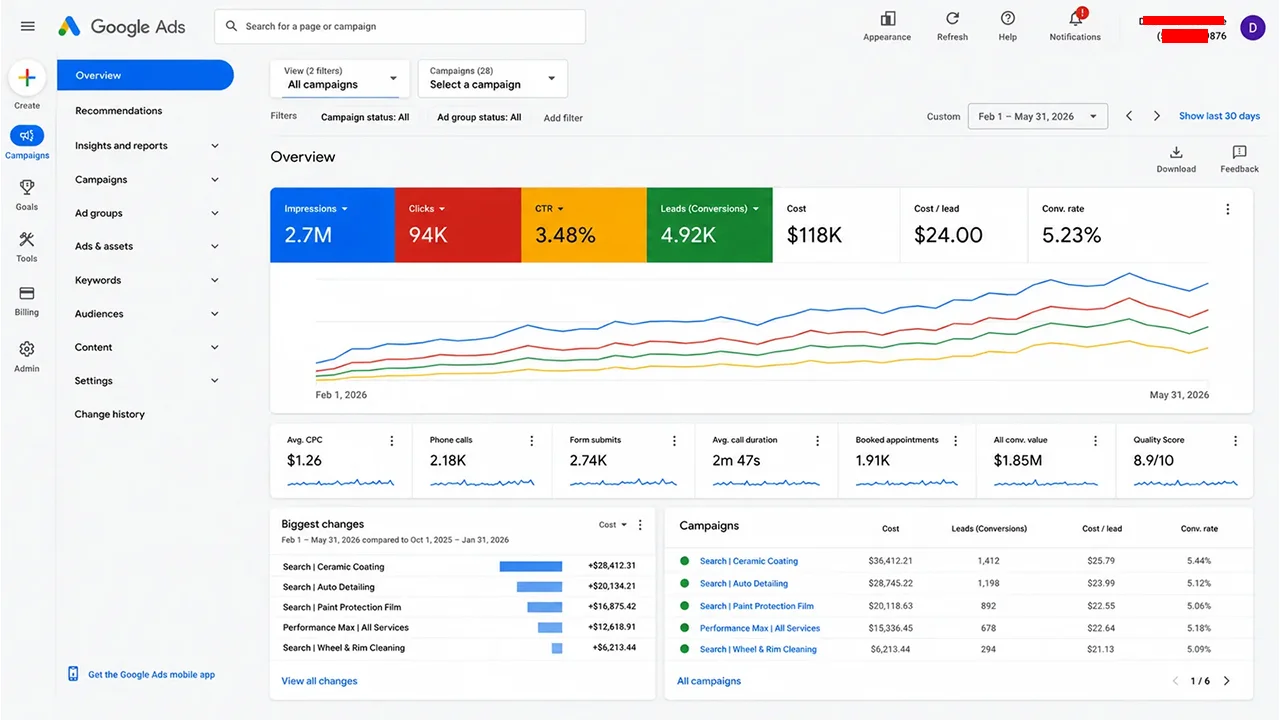
Task: Click the Cost $118K scorecard
Action: pos(836,225)
